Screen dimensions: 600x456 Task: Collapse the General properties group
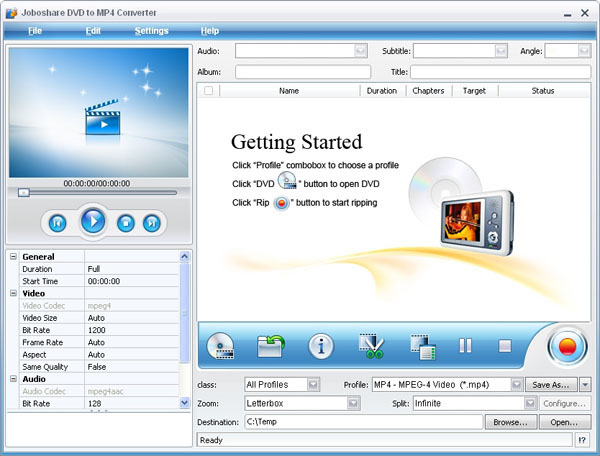[13, 257]
